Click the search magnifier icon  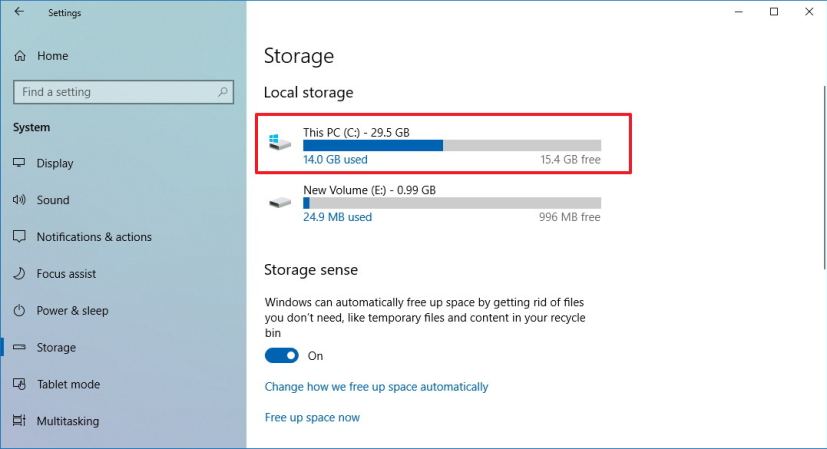click(223, 92)
